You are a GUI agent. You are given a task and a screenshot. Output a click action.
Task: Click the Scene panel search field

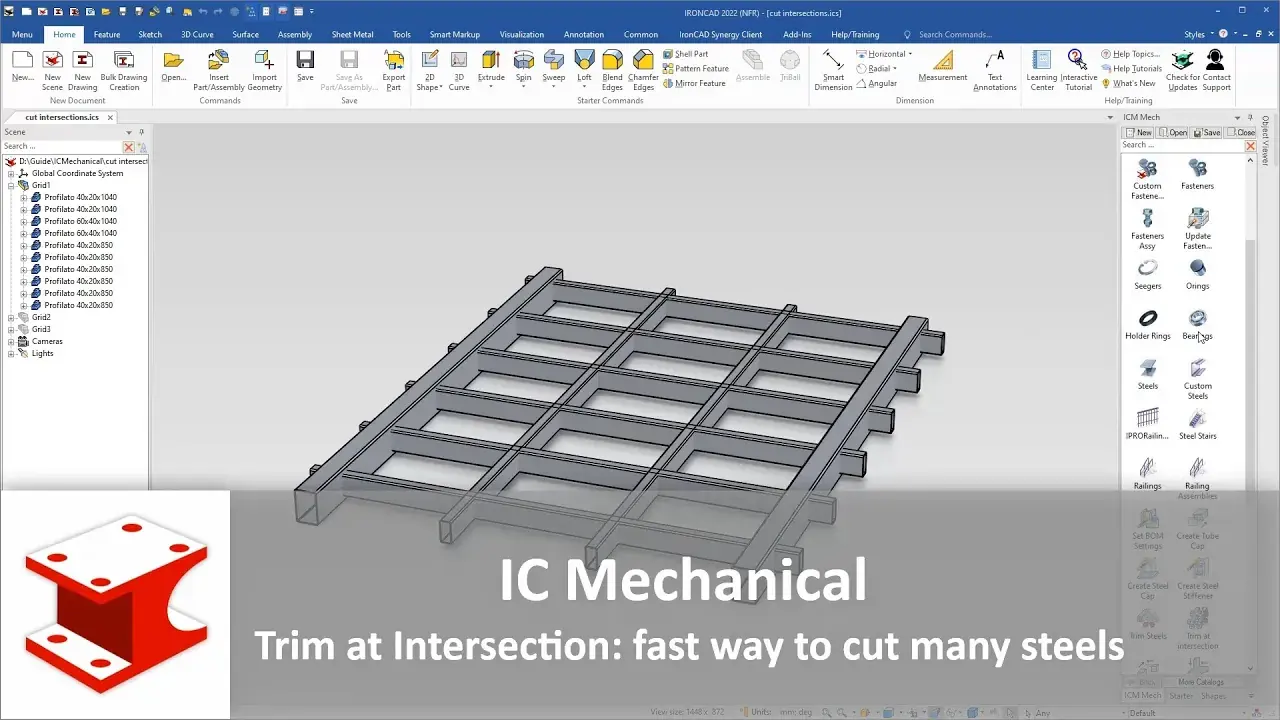[61, 146]
